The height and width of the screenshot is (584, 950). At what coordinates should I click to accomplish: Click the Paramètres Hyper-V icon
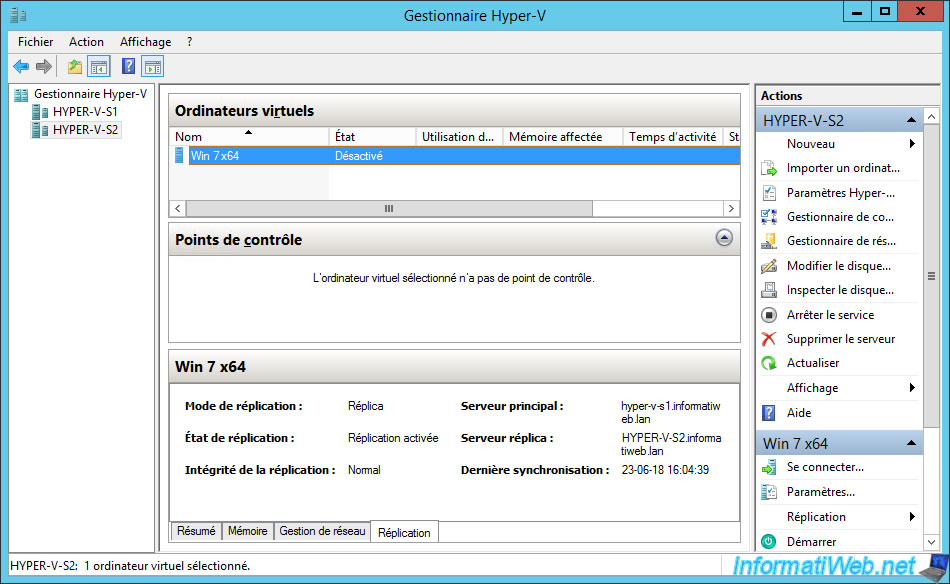click(769, 193)
